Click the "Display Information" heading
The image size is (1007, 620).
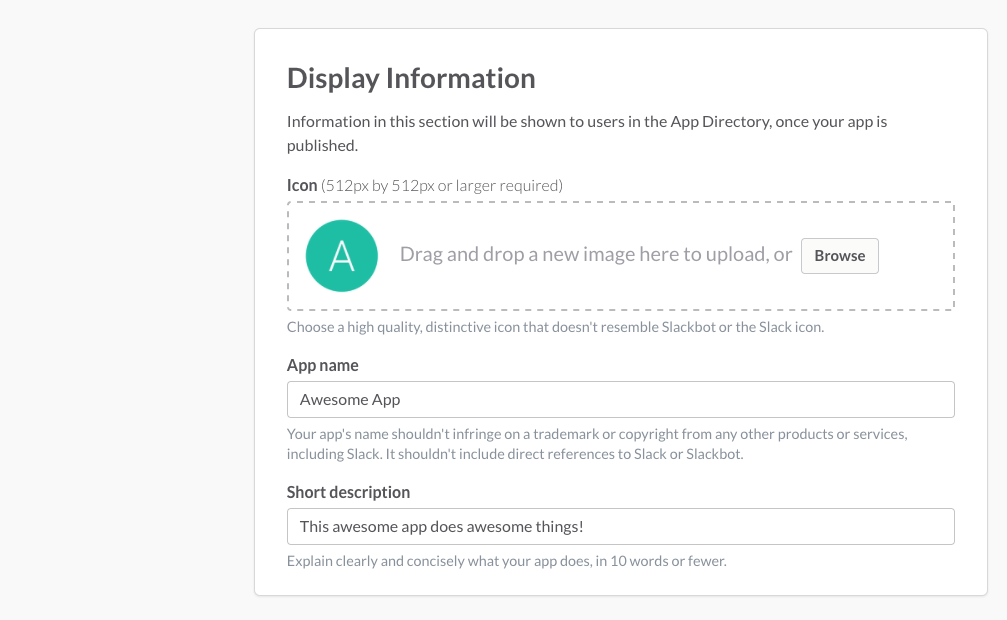click(x=411, y=78)
